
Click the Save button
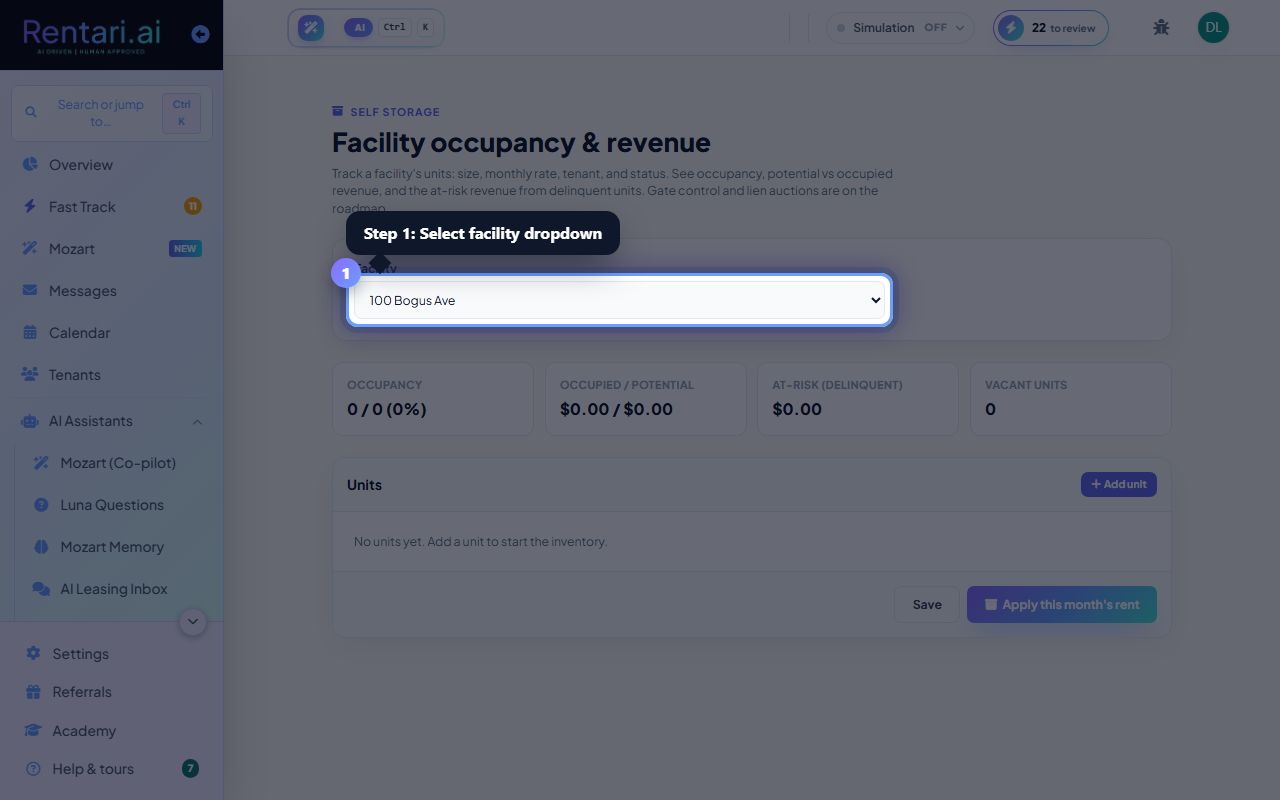(x=927, y=604)
